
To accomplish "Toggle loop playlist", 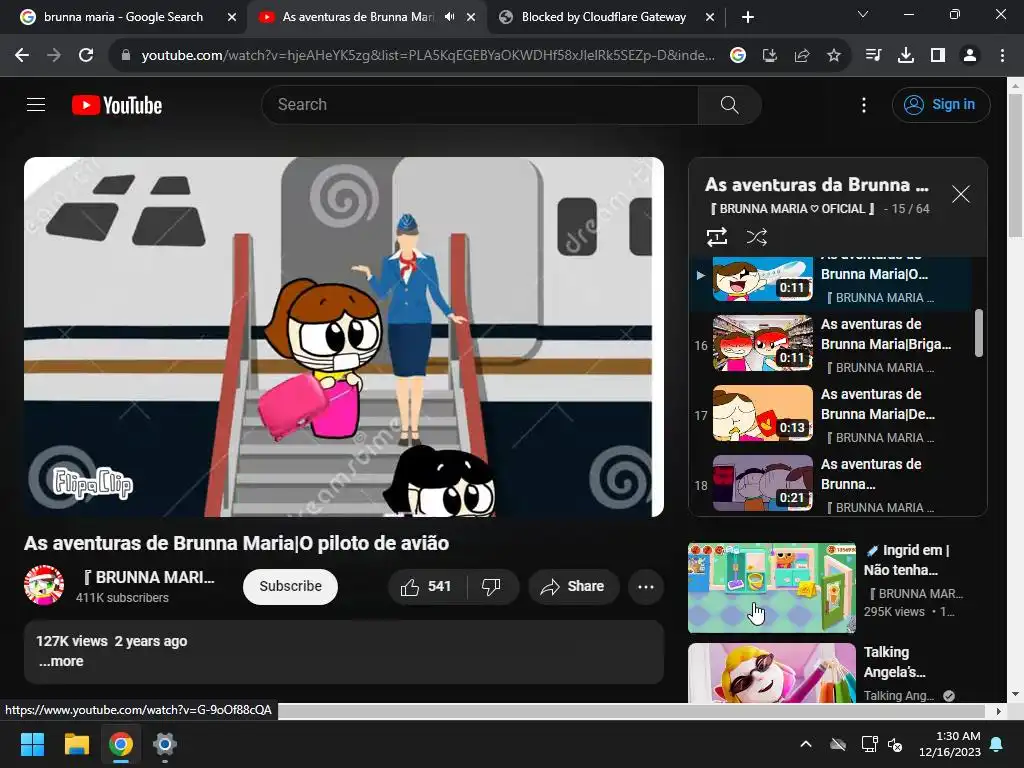I will pos(716,237).
